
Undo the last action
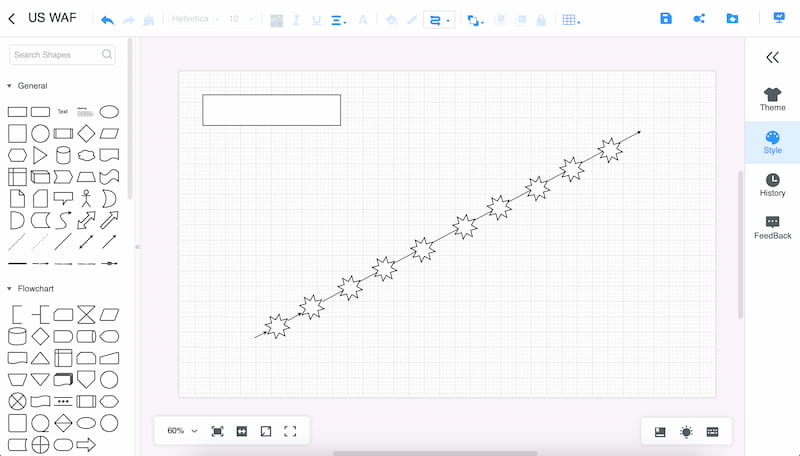tap(107, 20)
